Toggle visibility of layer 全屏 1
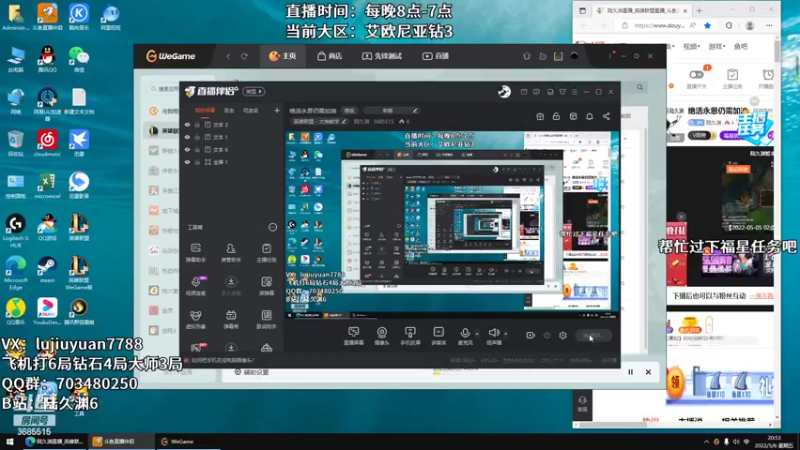The image size is (800, 450). pos(187,162)
